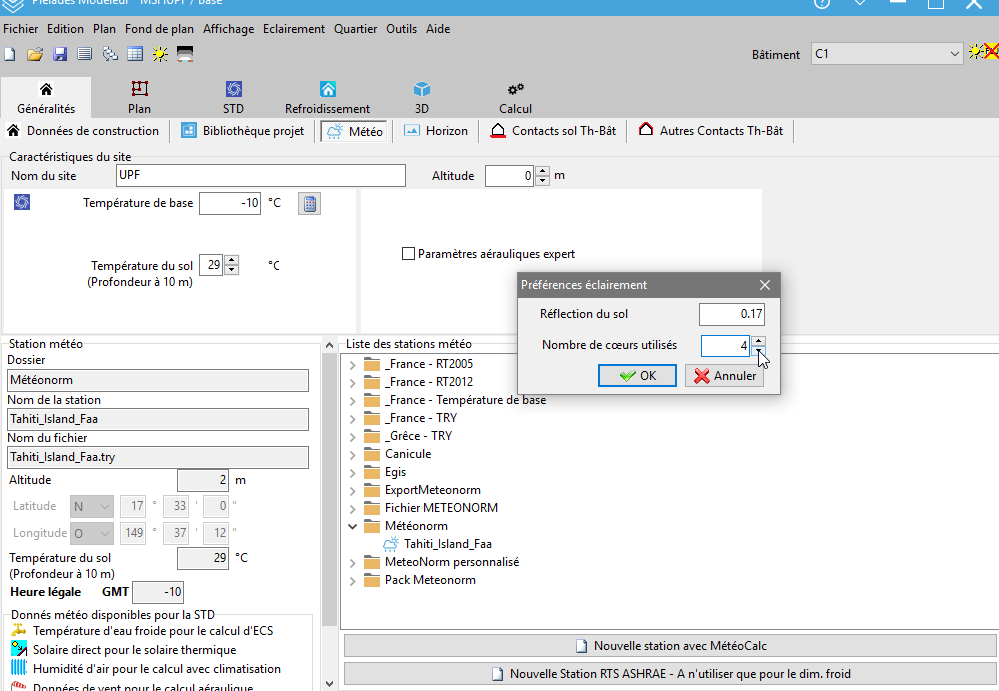Viewport: 999px width, 691px height.
Task: Expand the _Grèce - TRY folder
Action: click(352, 437)
